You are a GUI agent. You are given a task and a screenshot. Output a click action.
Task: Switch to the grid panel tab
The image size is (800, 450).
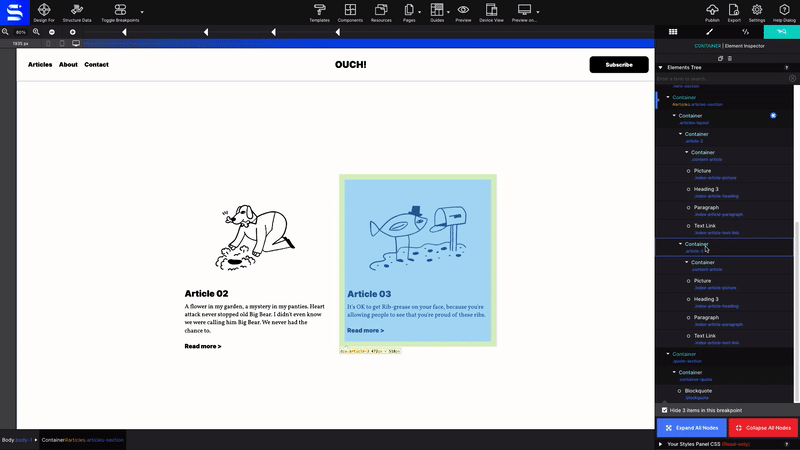pyautogui.click(x=673, y=32)
